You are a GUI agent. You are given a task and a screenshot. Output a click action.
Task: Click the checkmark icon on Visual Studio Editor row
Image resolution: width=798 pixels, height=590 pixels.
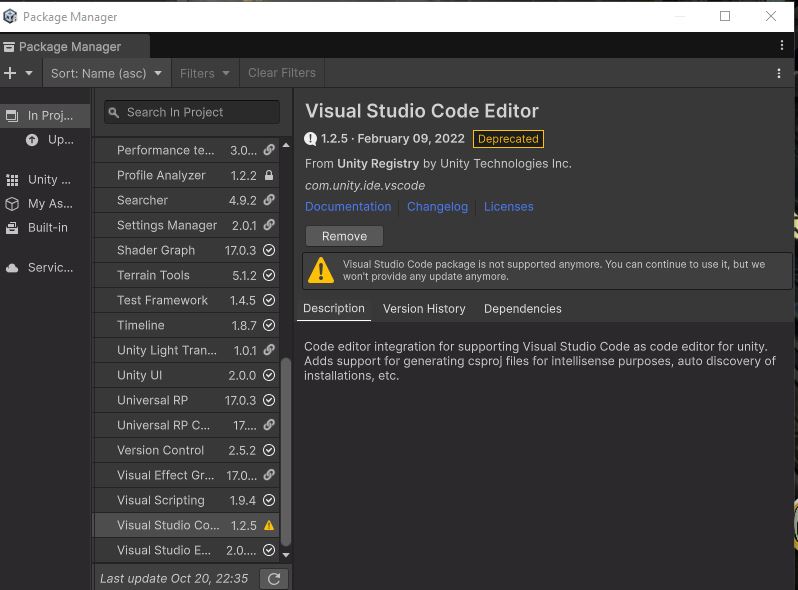click(269, 550)
